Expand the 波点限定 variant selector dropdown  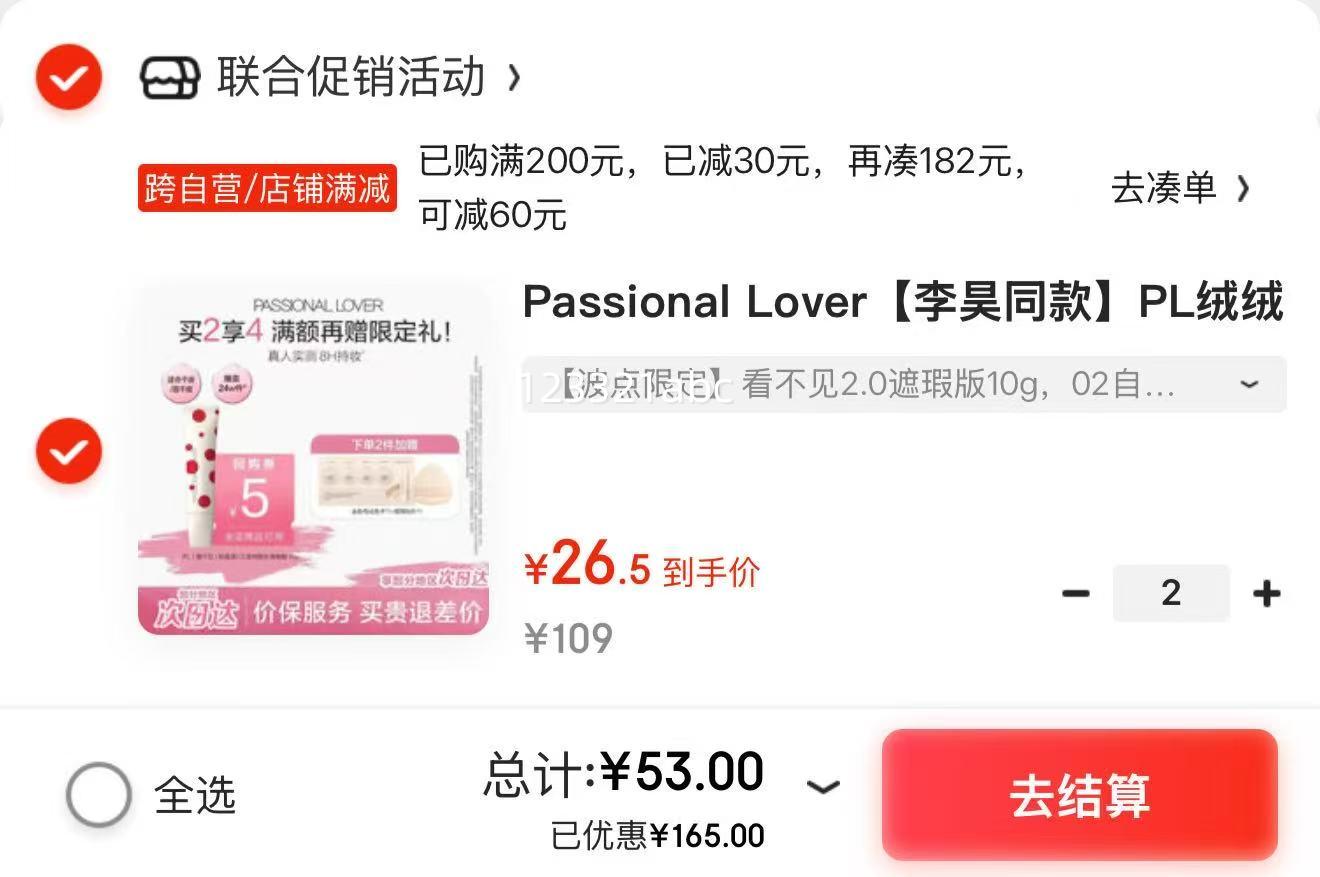(904, 384)
